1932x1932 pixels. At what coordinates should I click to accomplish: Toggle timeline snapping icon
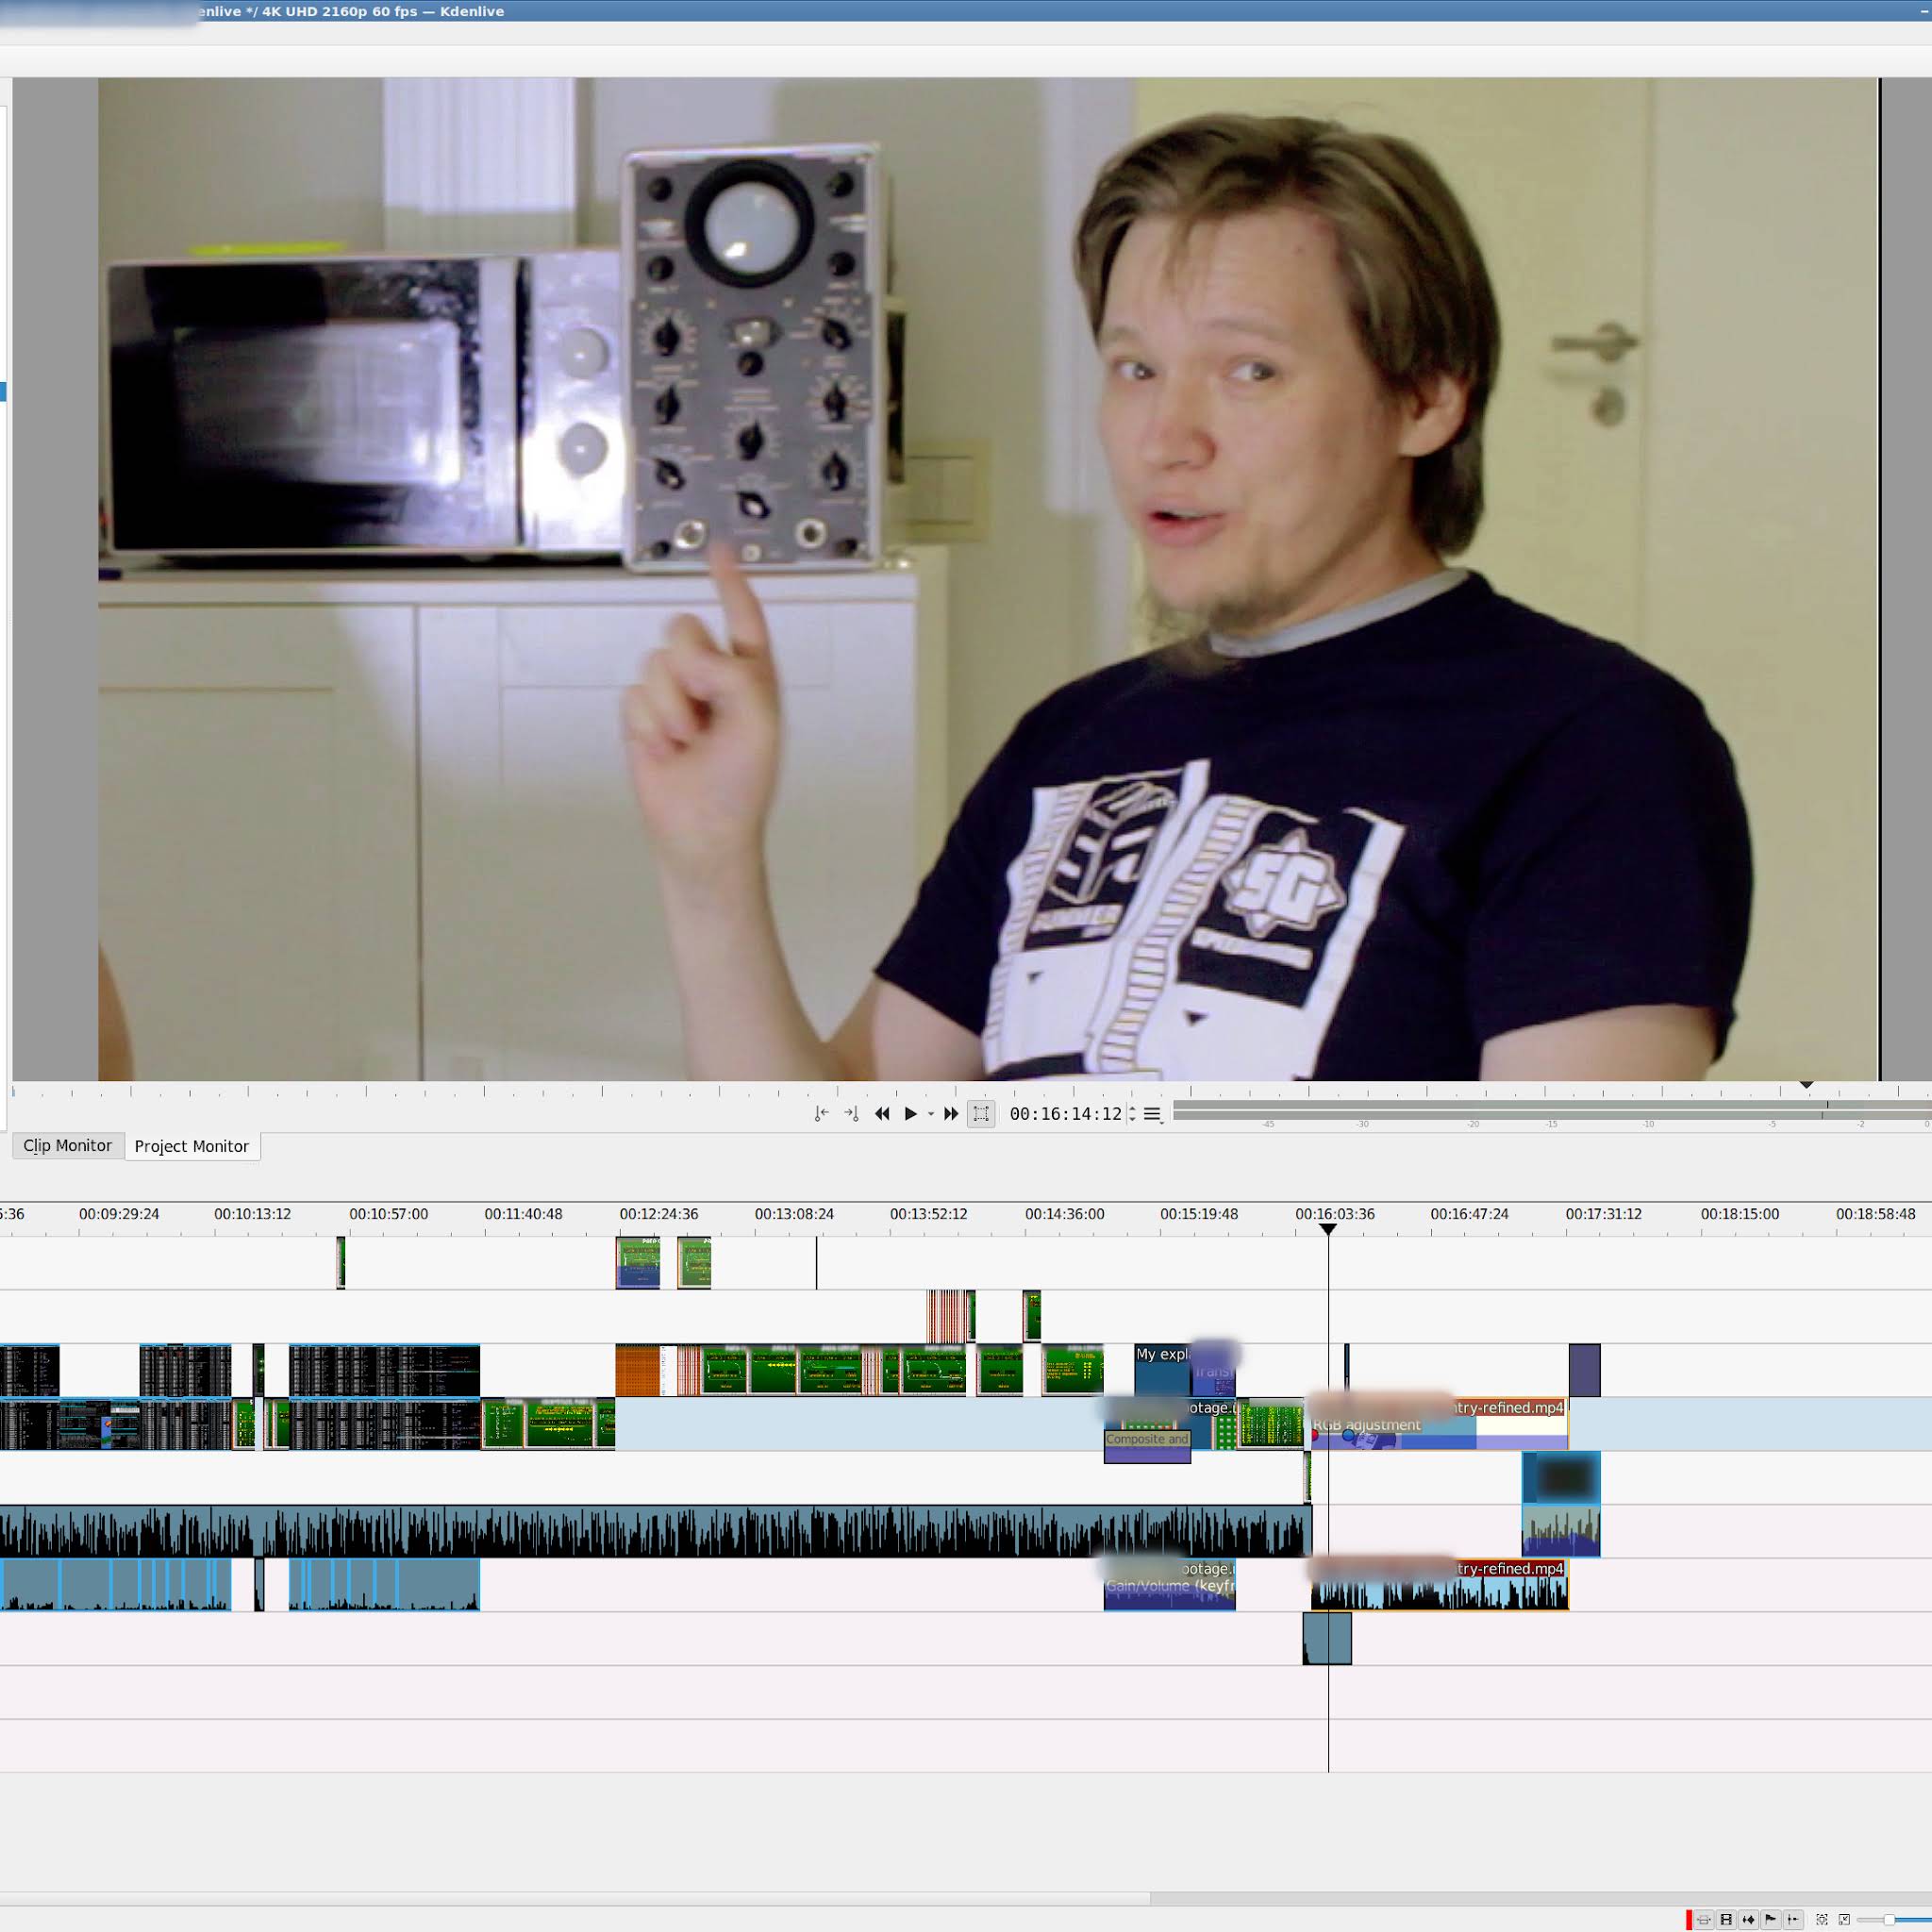pos(1793,1919)
